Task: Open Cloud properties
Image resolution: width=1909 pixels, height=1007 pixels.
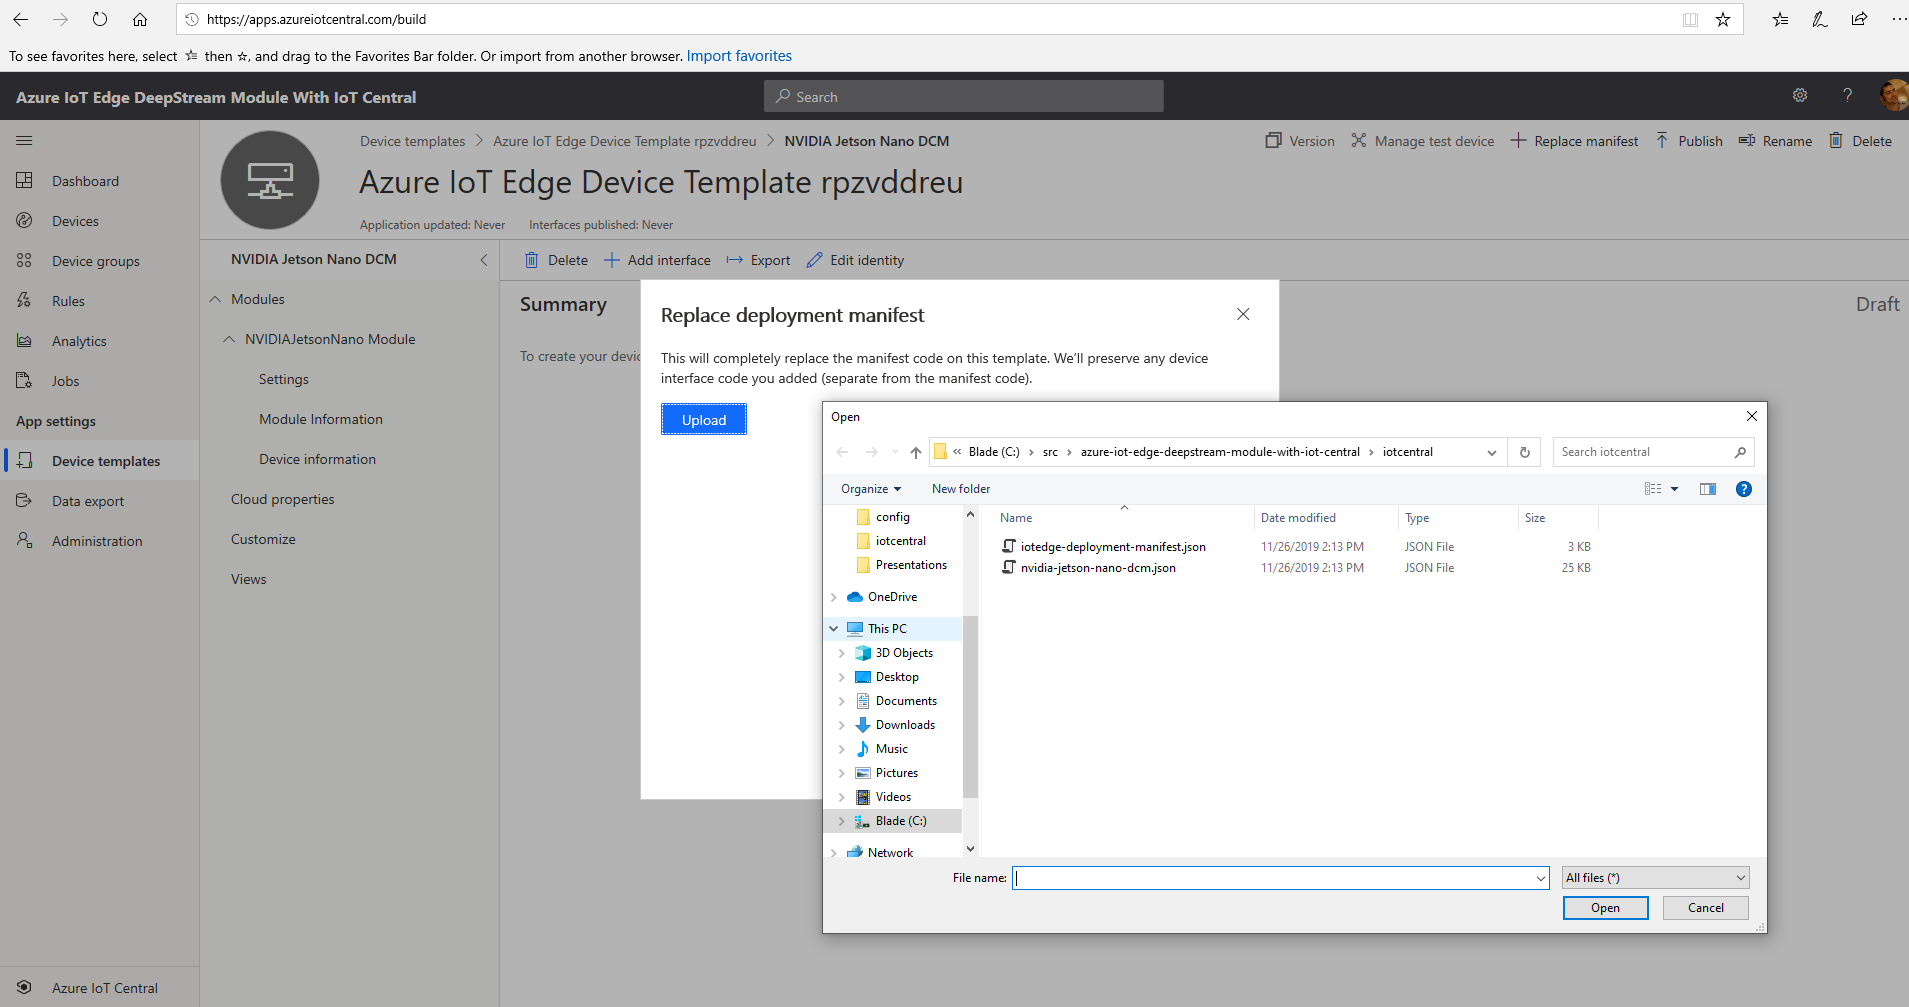Action: coord(283,499)
